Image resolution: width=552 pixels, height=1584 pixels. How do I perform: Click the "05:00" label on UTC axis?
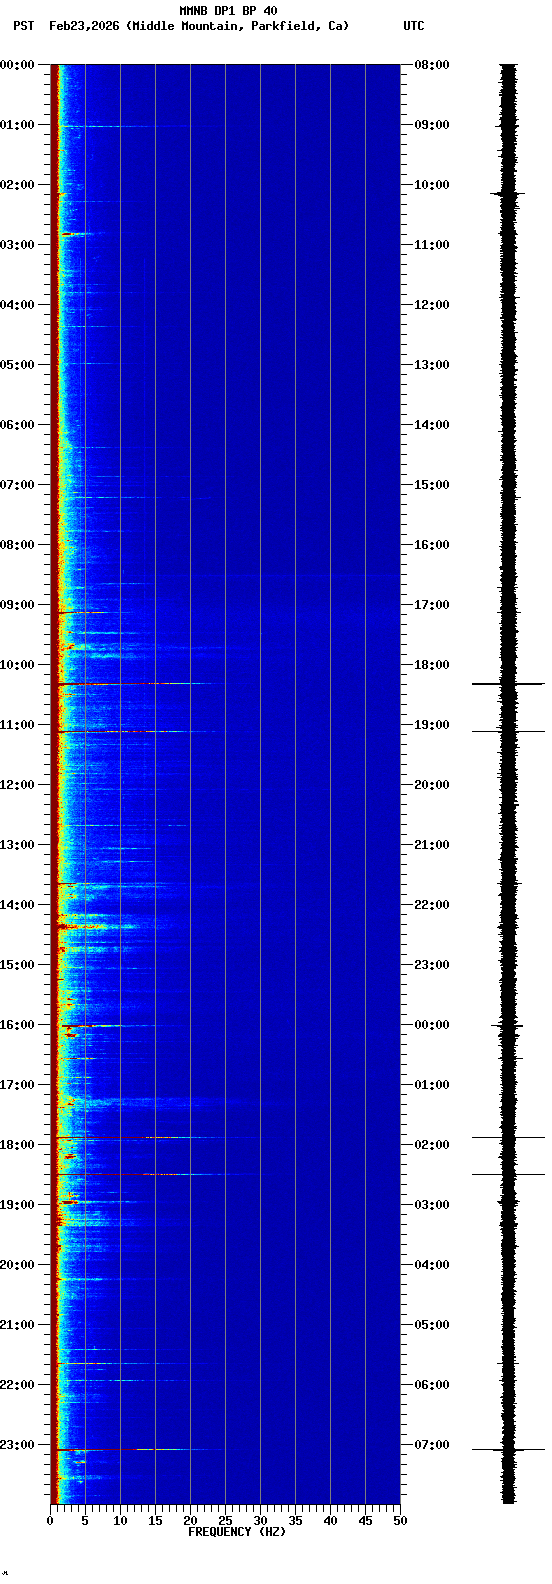point(432,1325)
